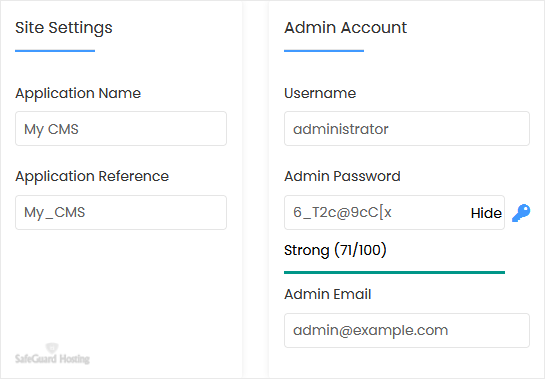Select the Admin Account heading
545x379 pixels.
pos(345,27)
